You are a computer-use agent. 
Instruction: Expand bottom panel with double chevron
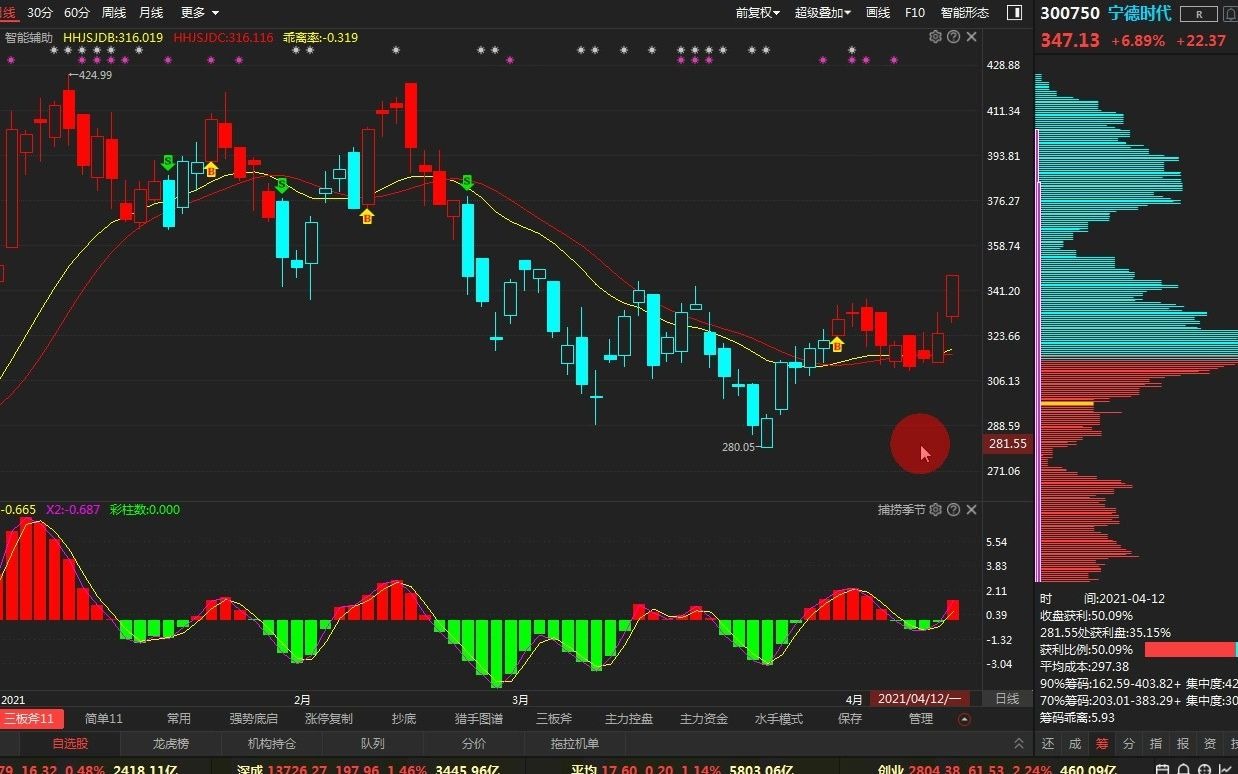pos(1019,744)
